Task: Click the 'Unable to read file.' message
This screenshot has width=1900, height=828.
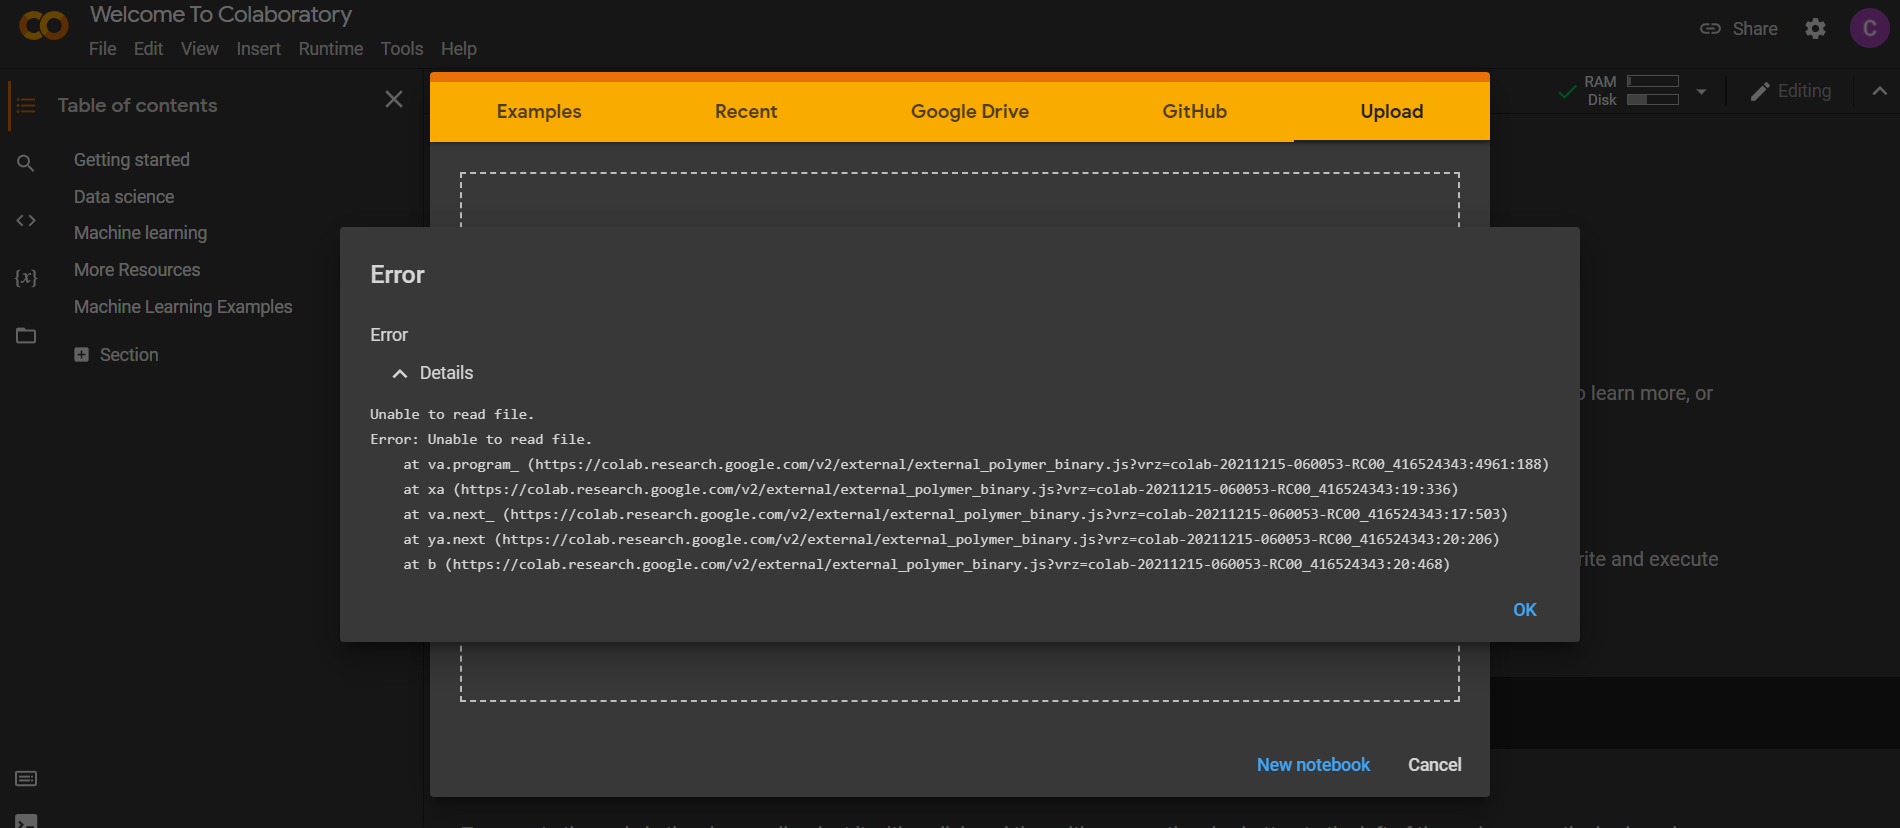Action: (x=452, y=414)
